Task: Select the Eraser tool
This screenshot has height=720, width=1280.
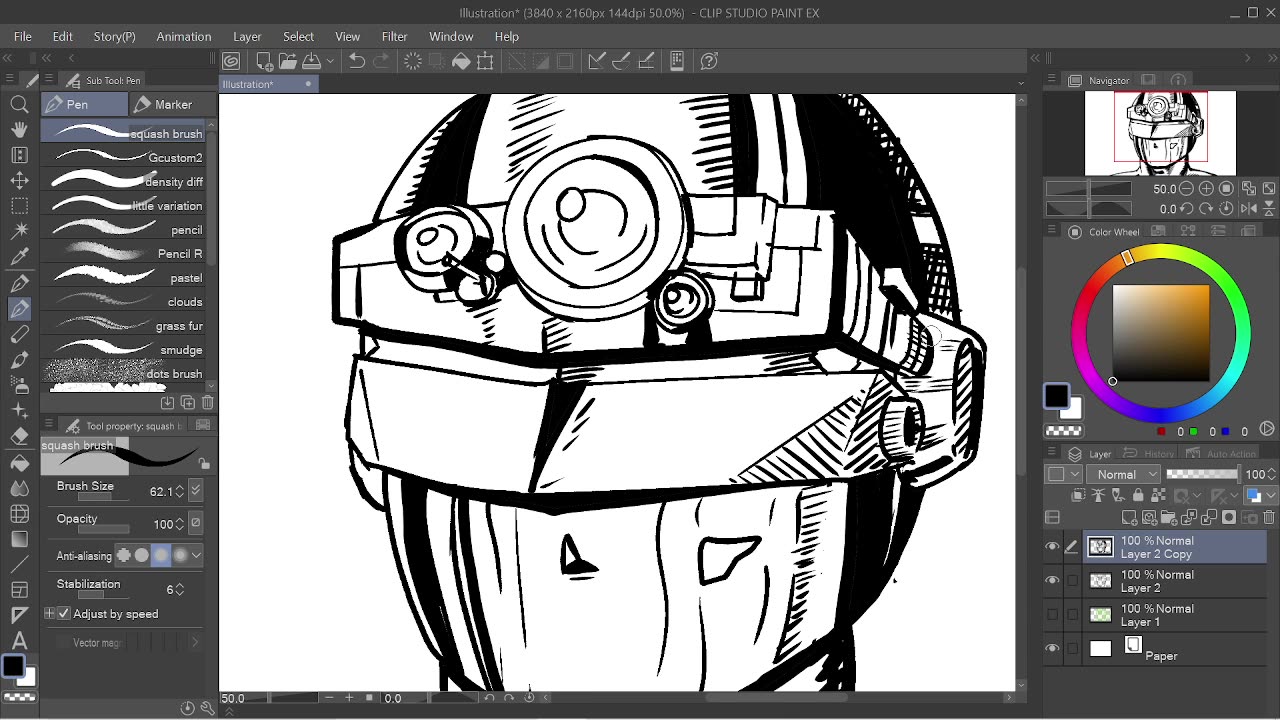Action: point(19,437)
